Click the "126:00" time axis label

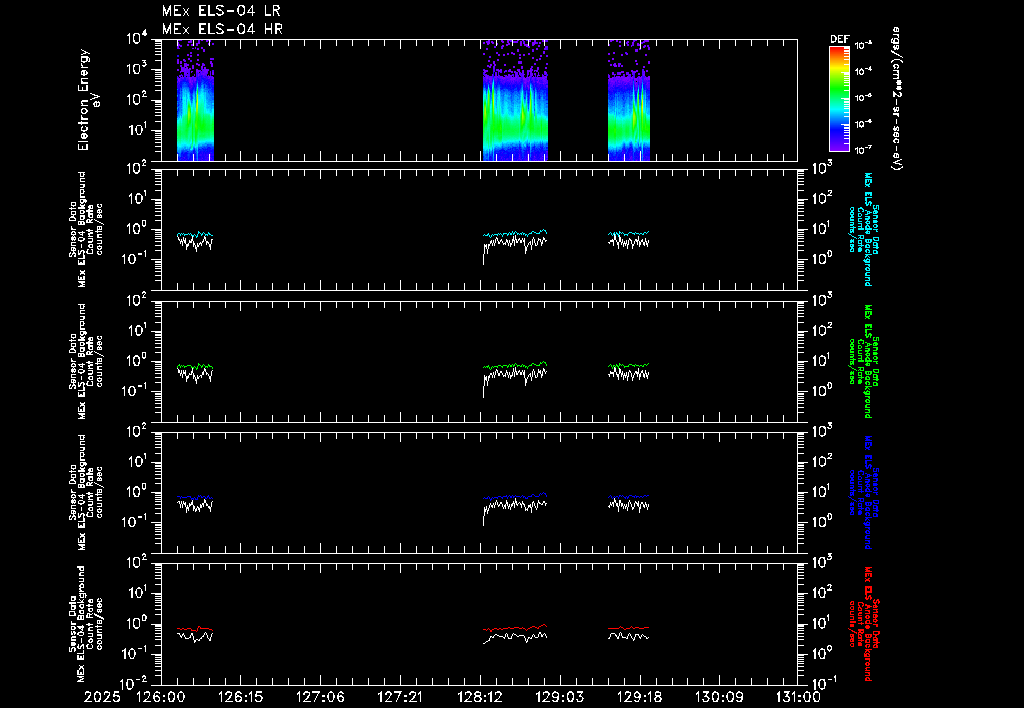point(161,698)
